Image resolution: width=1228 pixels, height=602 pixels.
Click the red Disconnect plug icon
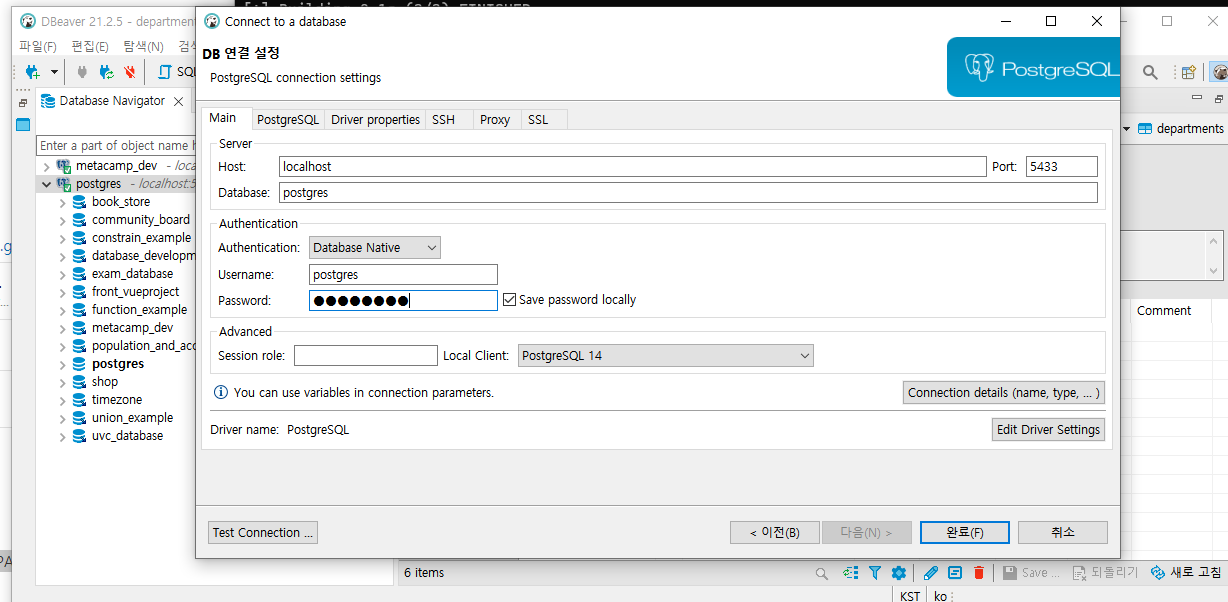(130, 72)
